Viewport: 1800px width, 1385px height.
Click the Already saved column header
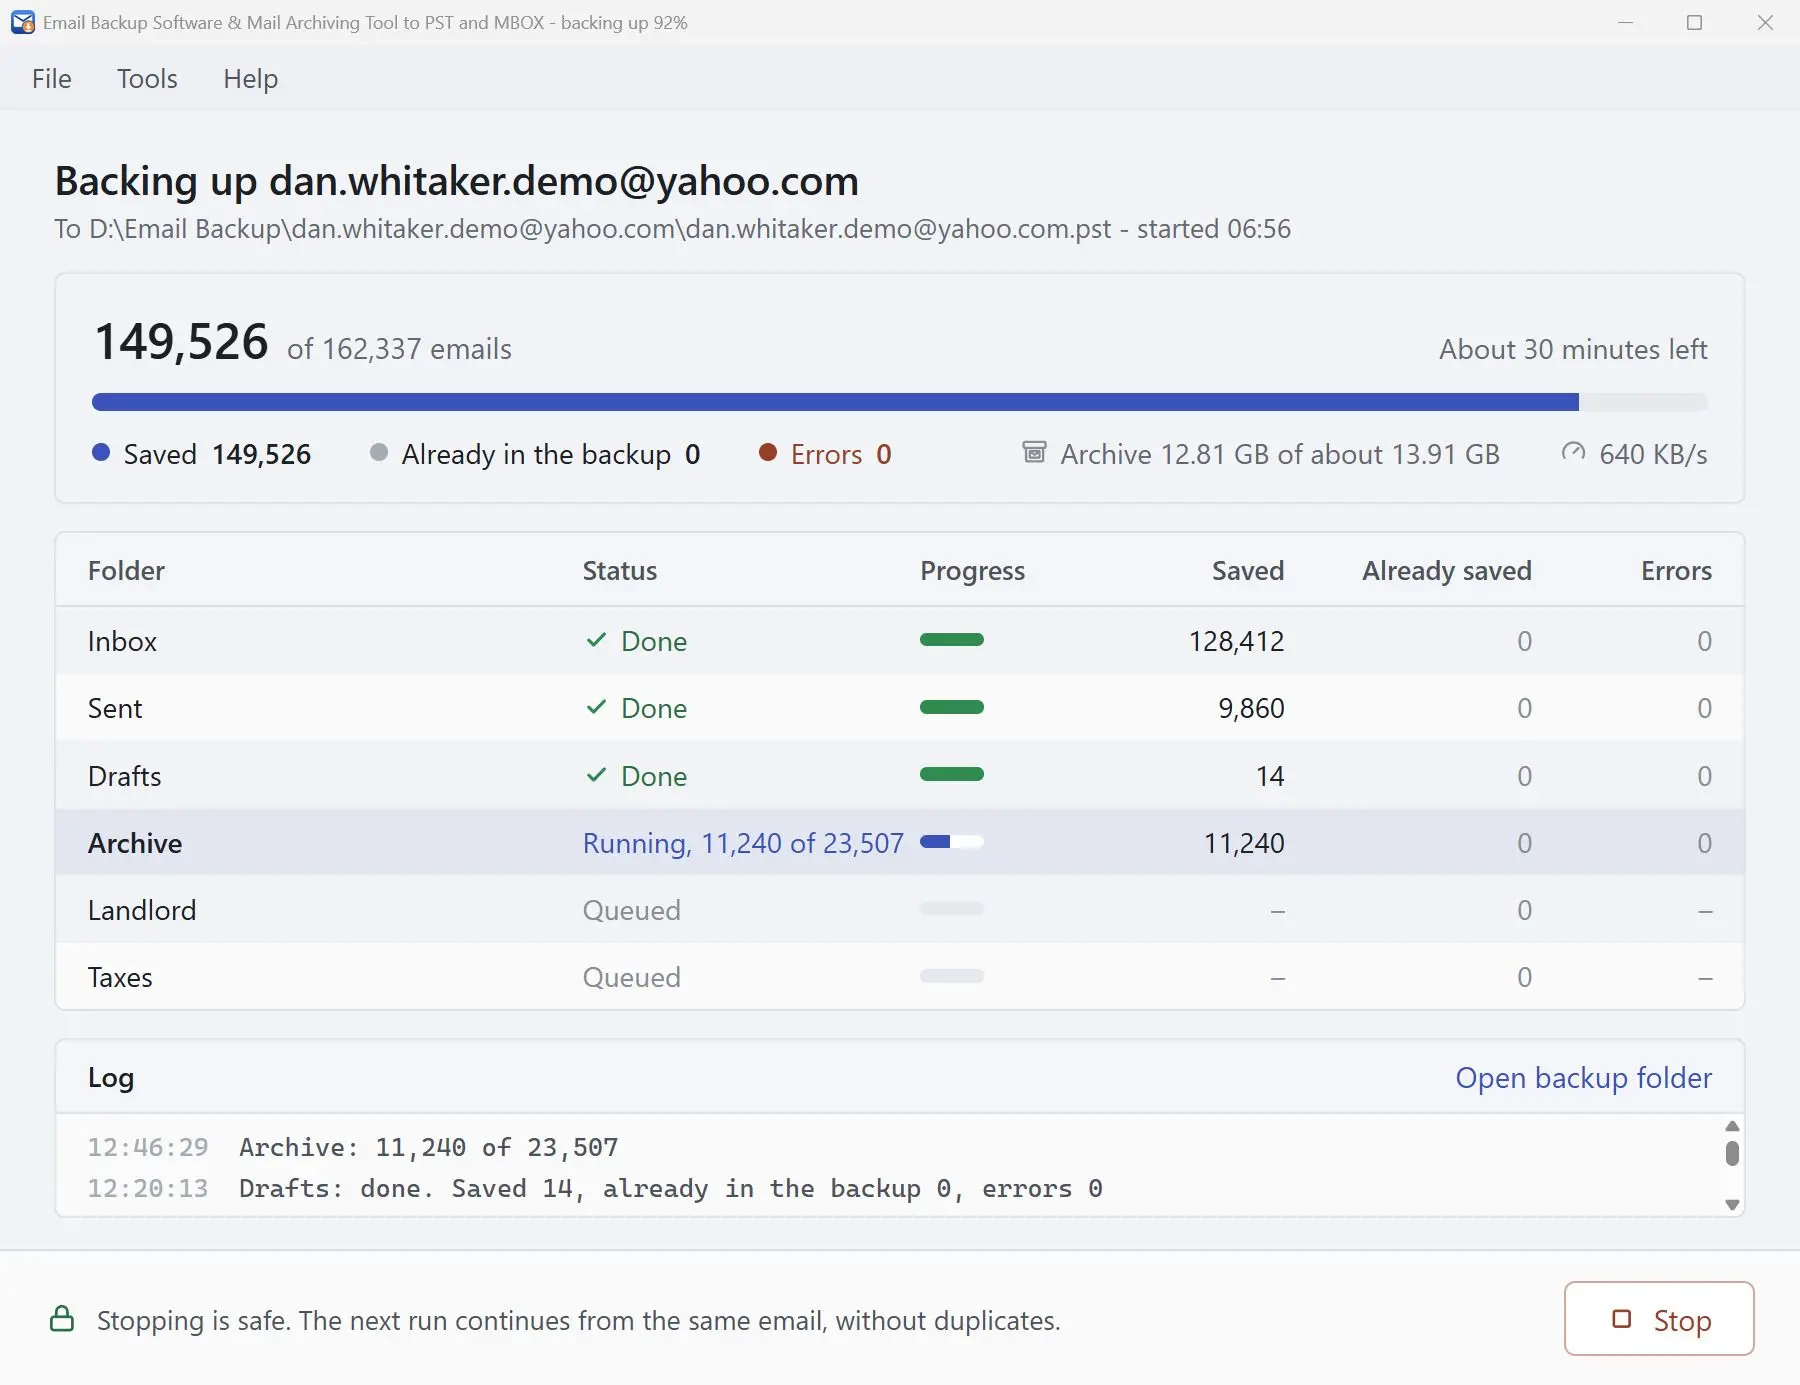pyautogui.click(x=1447, y=570)
